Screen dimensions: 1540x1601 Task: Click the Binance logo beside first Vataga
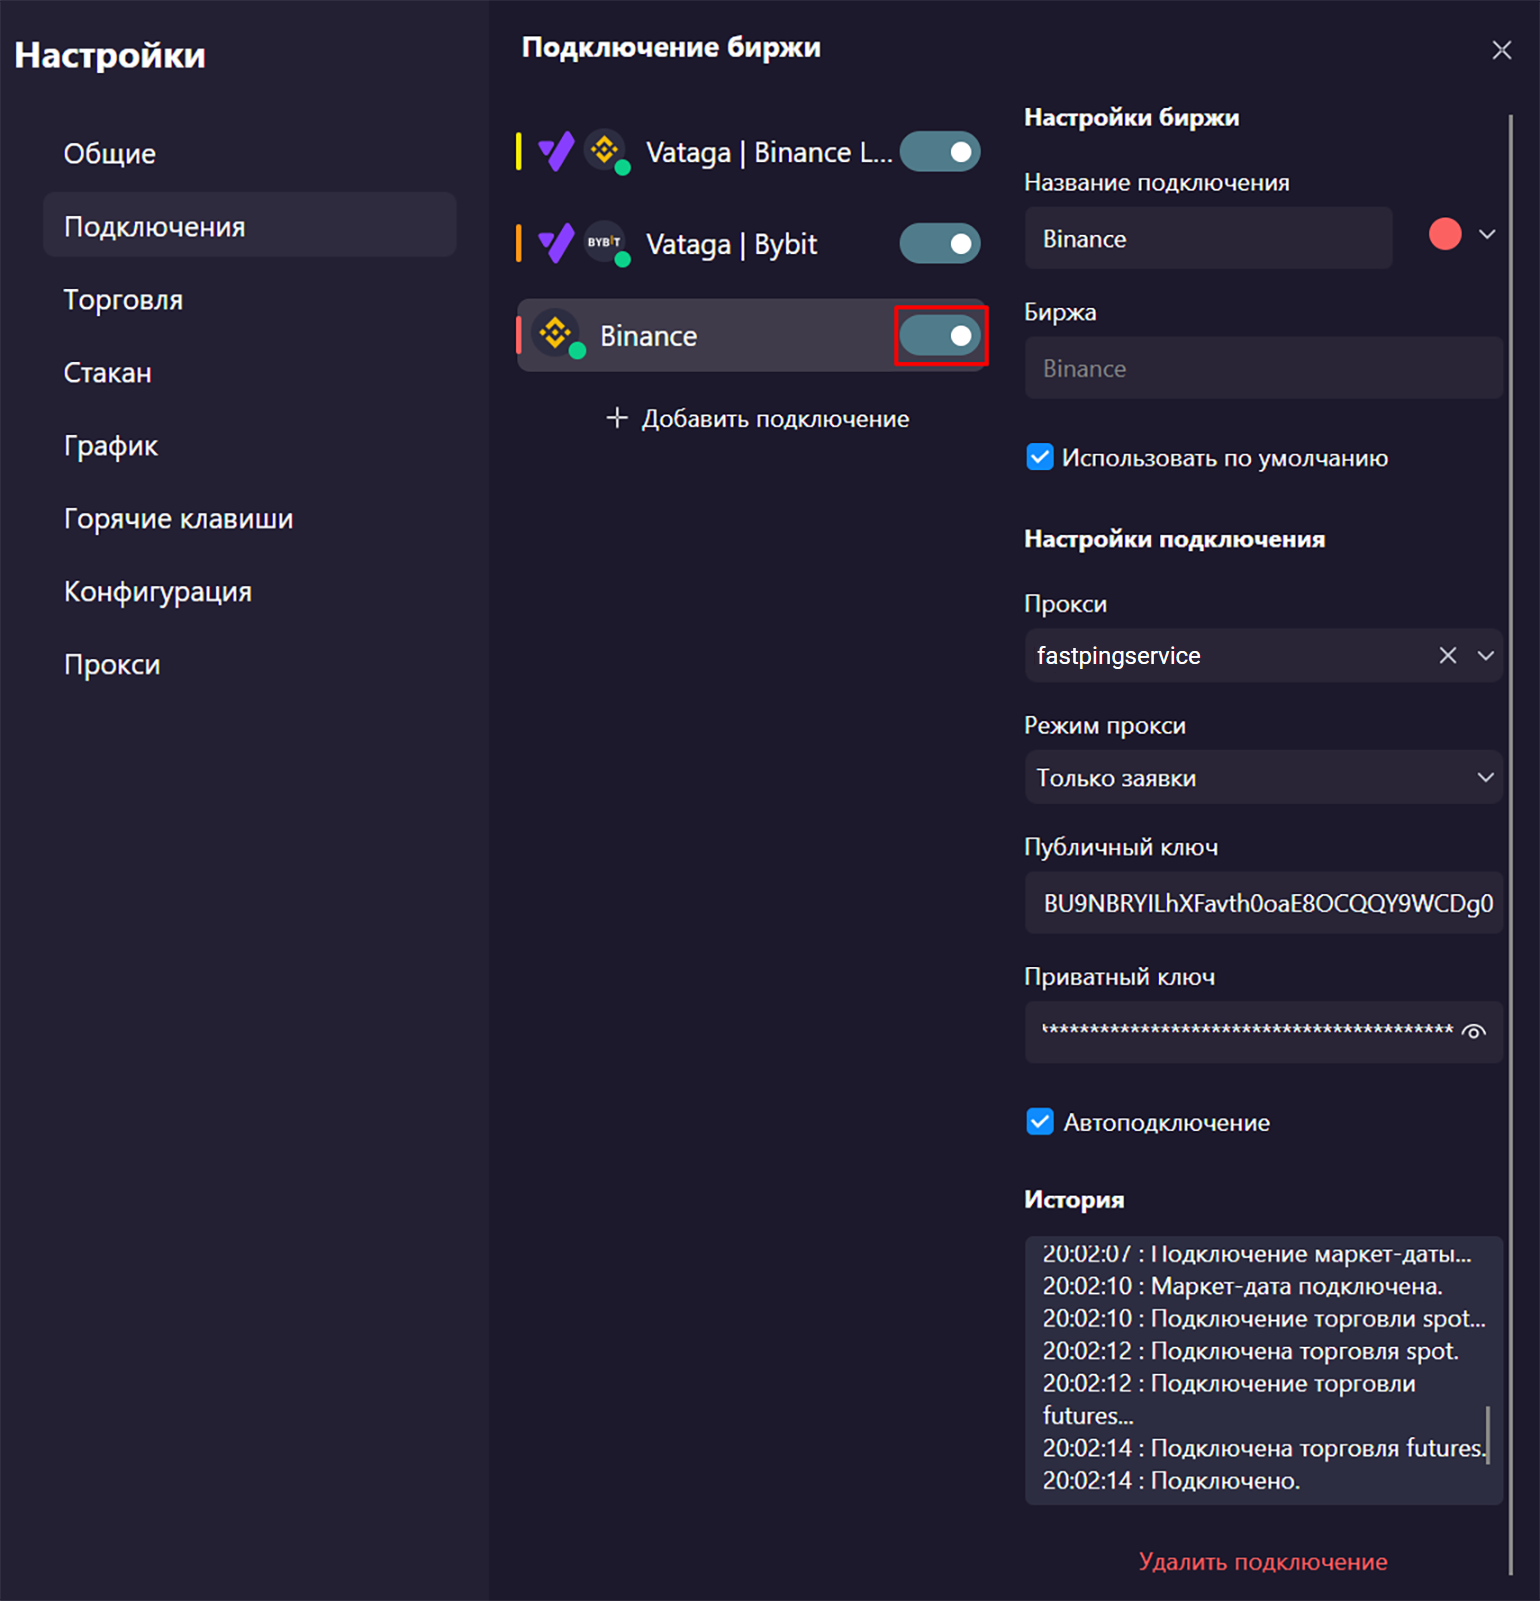[x=604, y=151]
